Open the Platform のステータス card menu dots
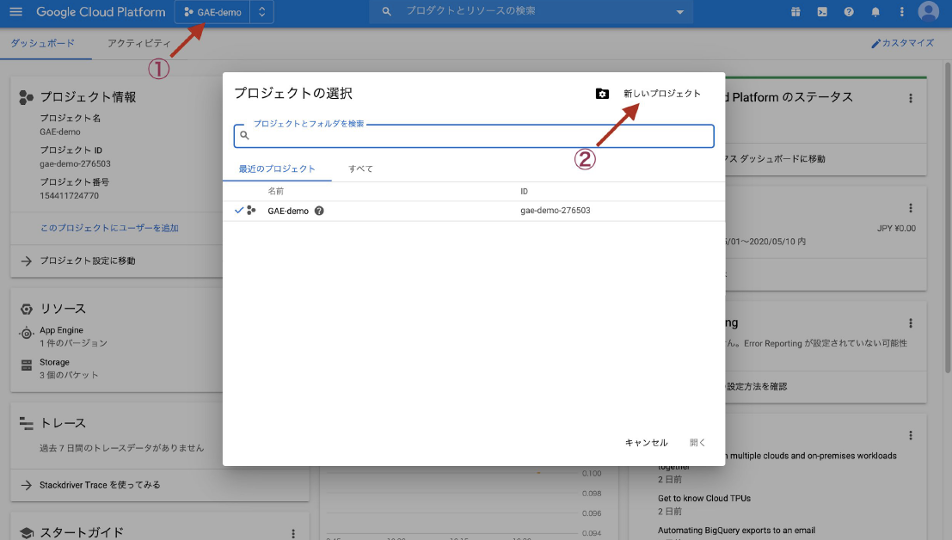 (x=910, y=98)
